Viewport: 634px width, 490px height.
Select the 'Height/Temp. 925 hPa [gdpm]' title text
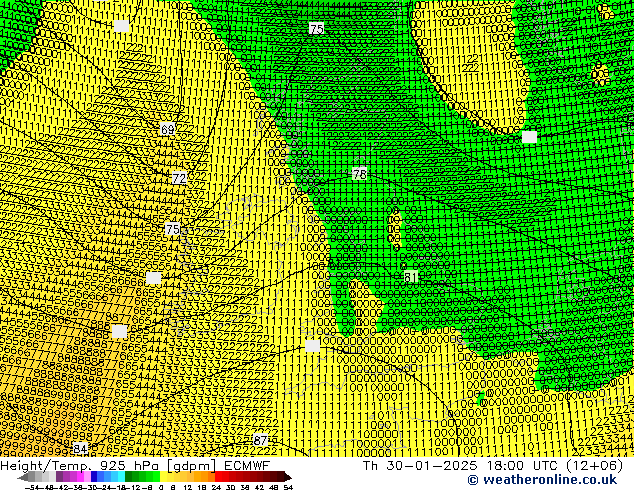(x=108, y=466)
